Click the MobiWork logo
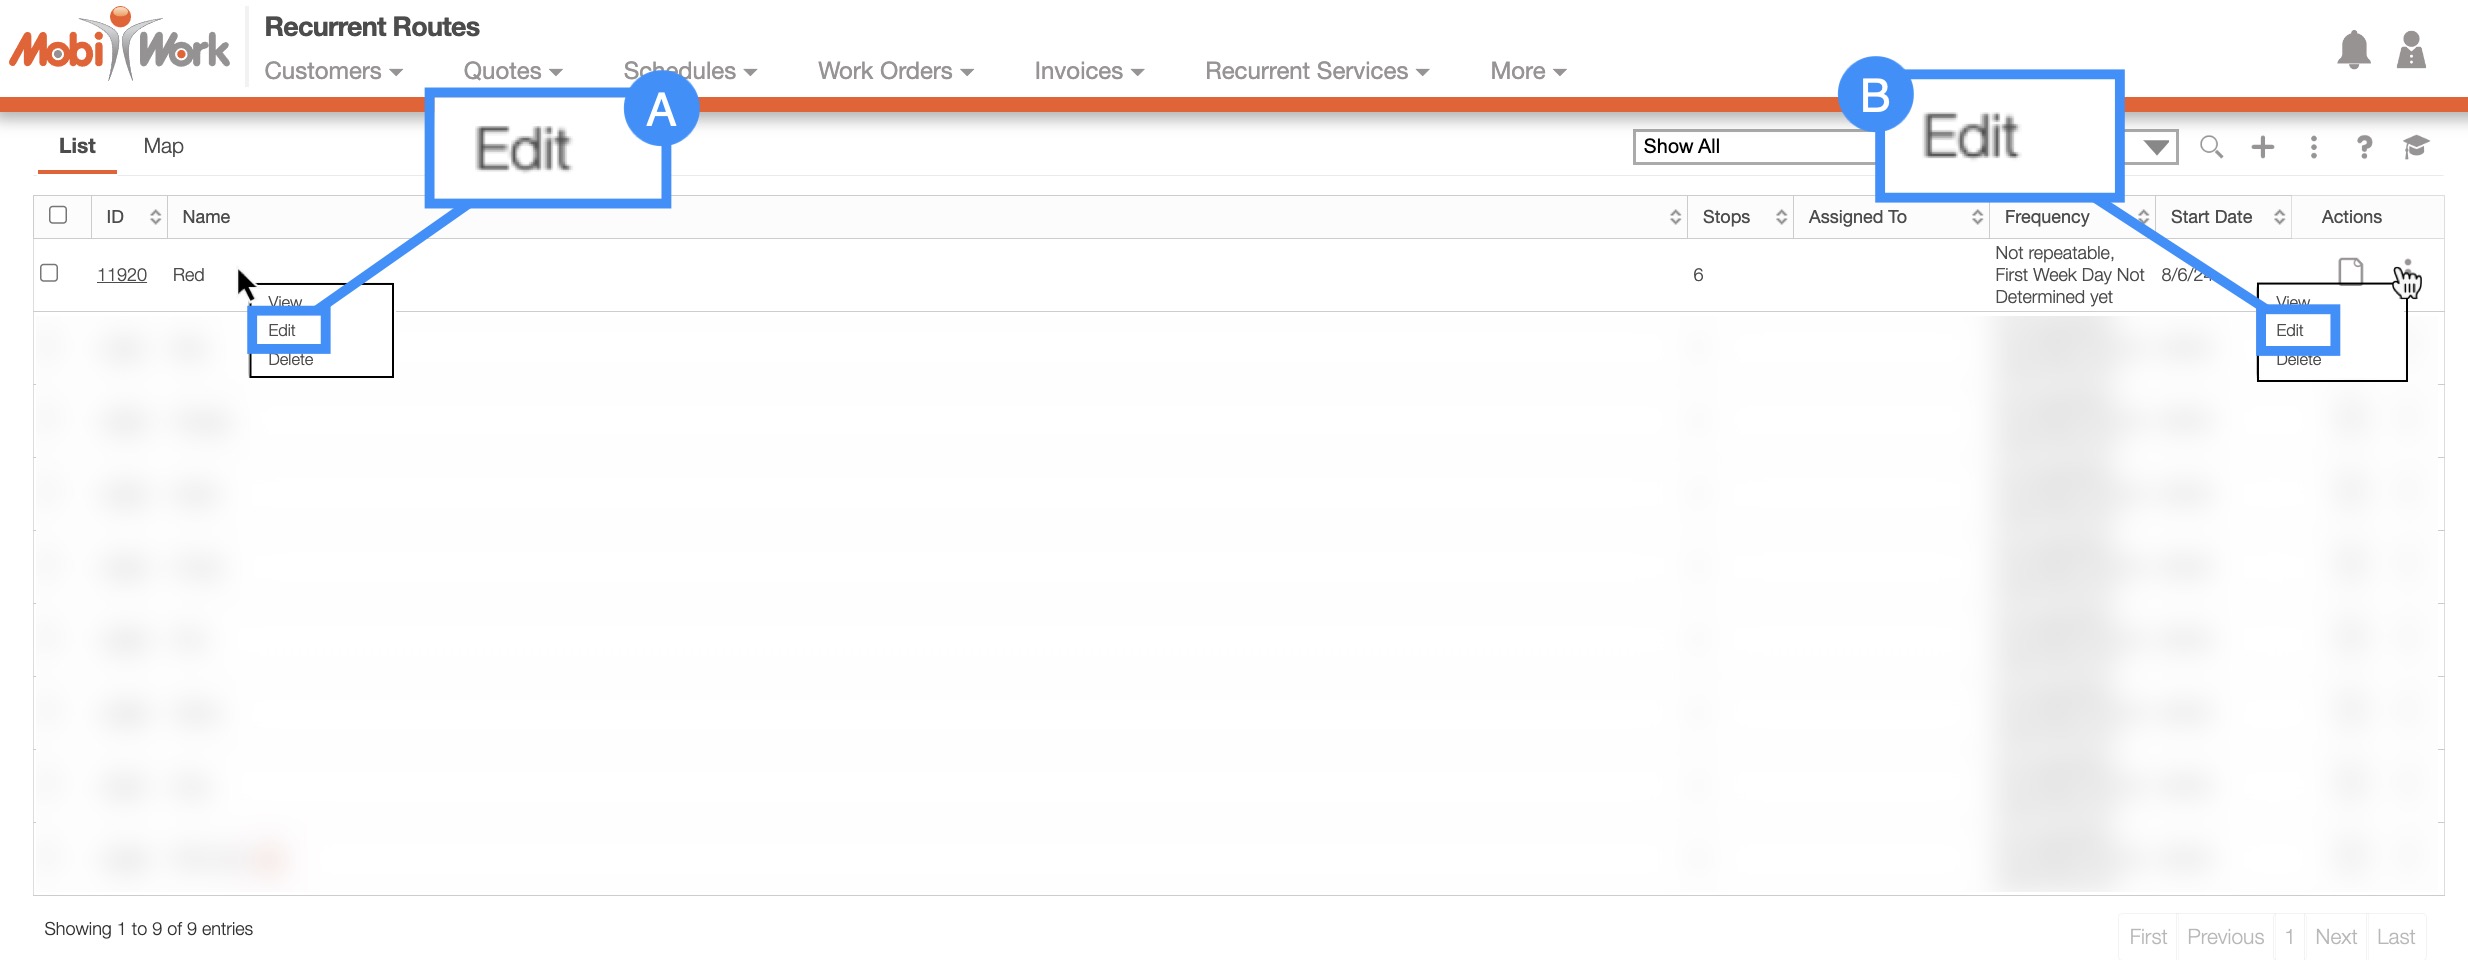 tap(120, 46)
